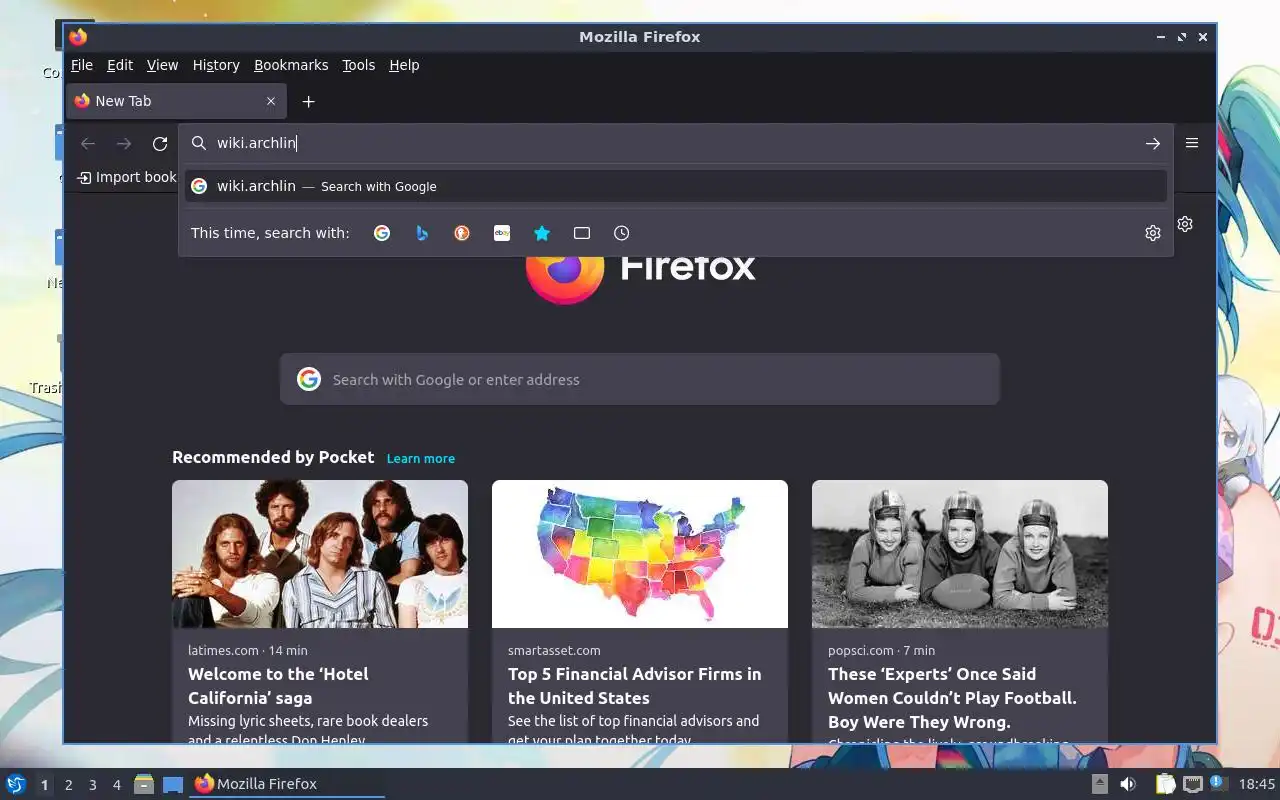This screenshot has width=1280, height=800.
Task: Open notification tray icon with exclamation mark
Action: pyautogui.click(x=1218, y=784)
